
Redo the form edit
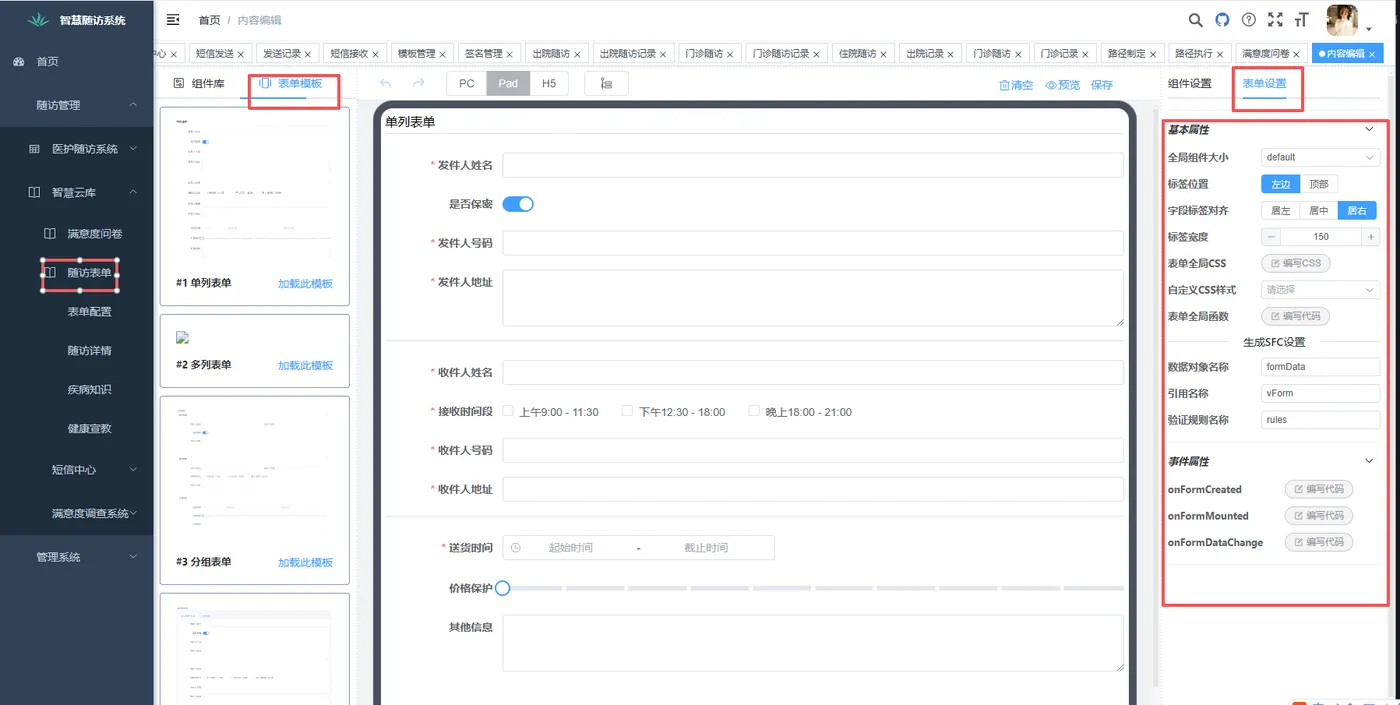(x=418, y=84)
